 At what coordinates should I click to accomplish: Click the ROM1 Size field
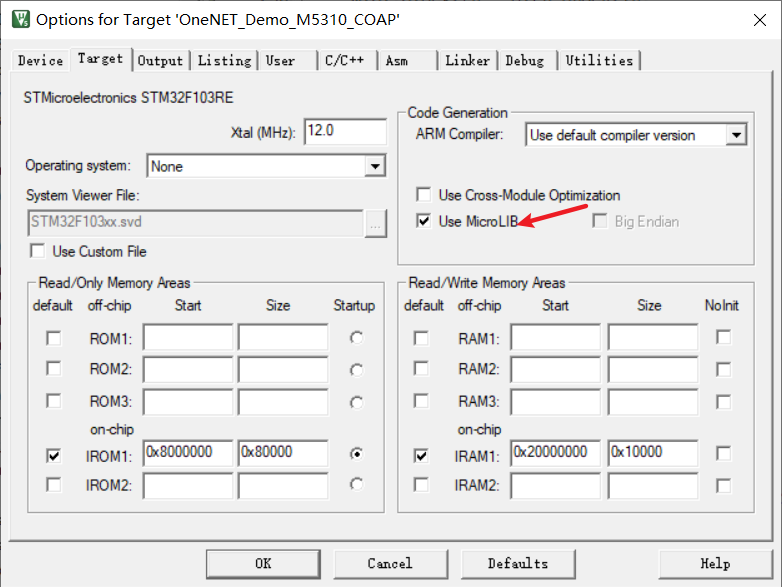(x=283, y=338)
